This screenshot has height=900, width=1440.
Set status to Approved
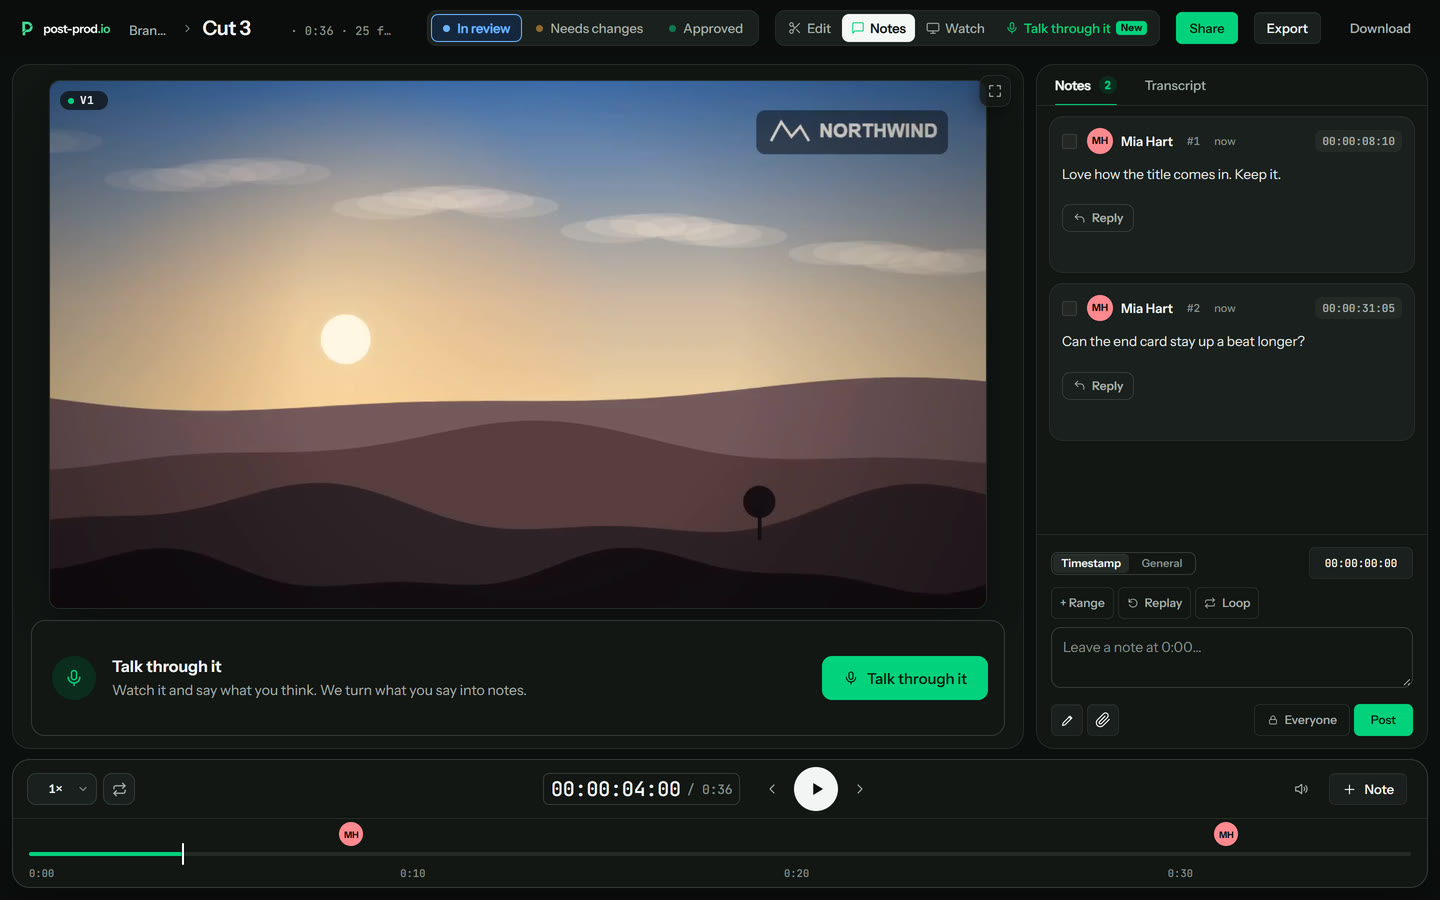point(706,28)
